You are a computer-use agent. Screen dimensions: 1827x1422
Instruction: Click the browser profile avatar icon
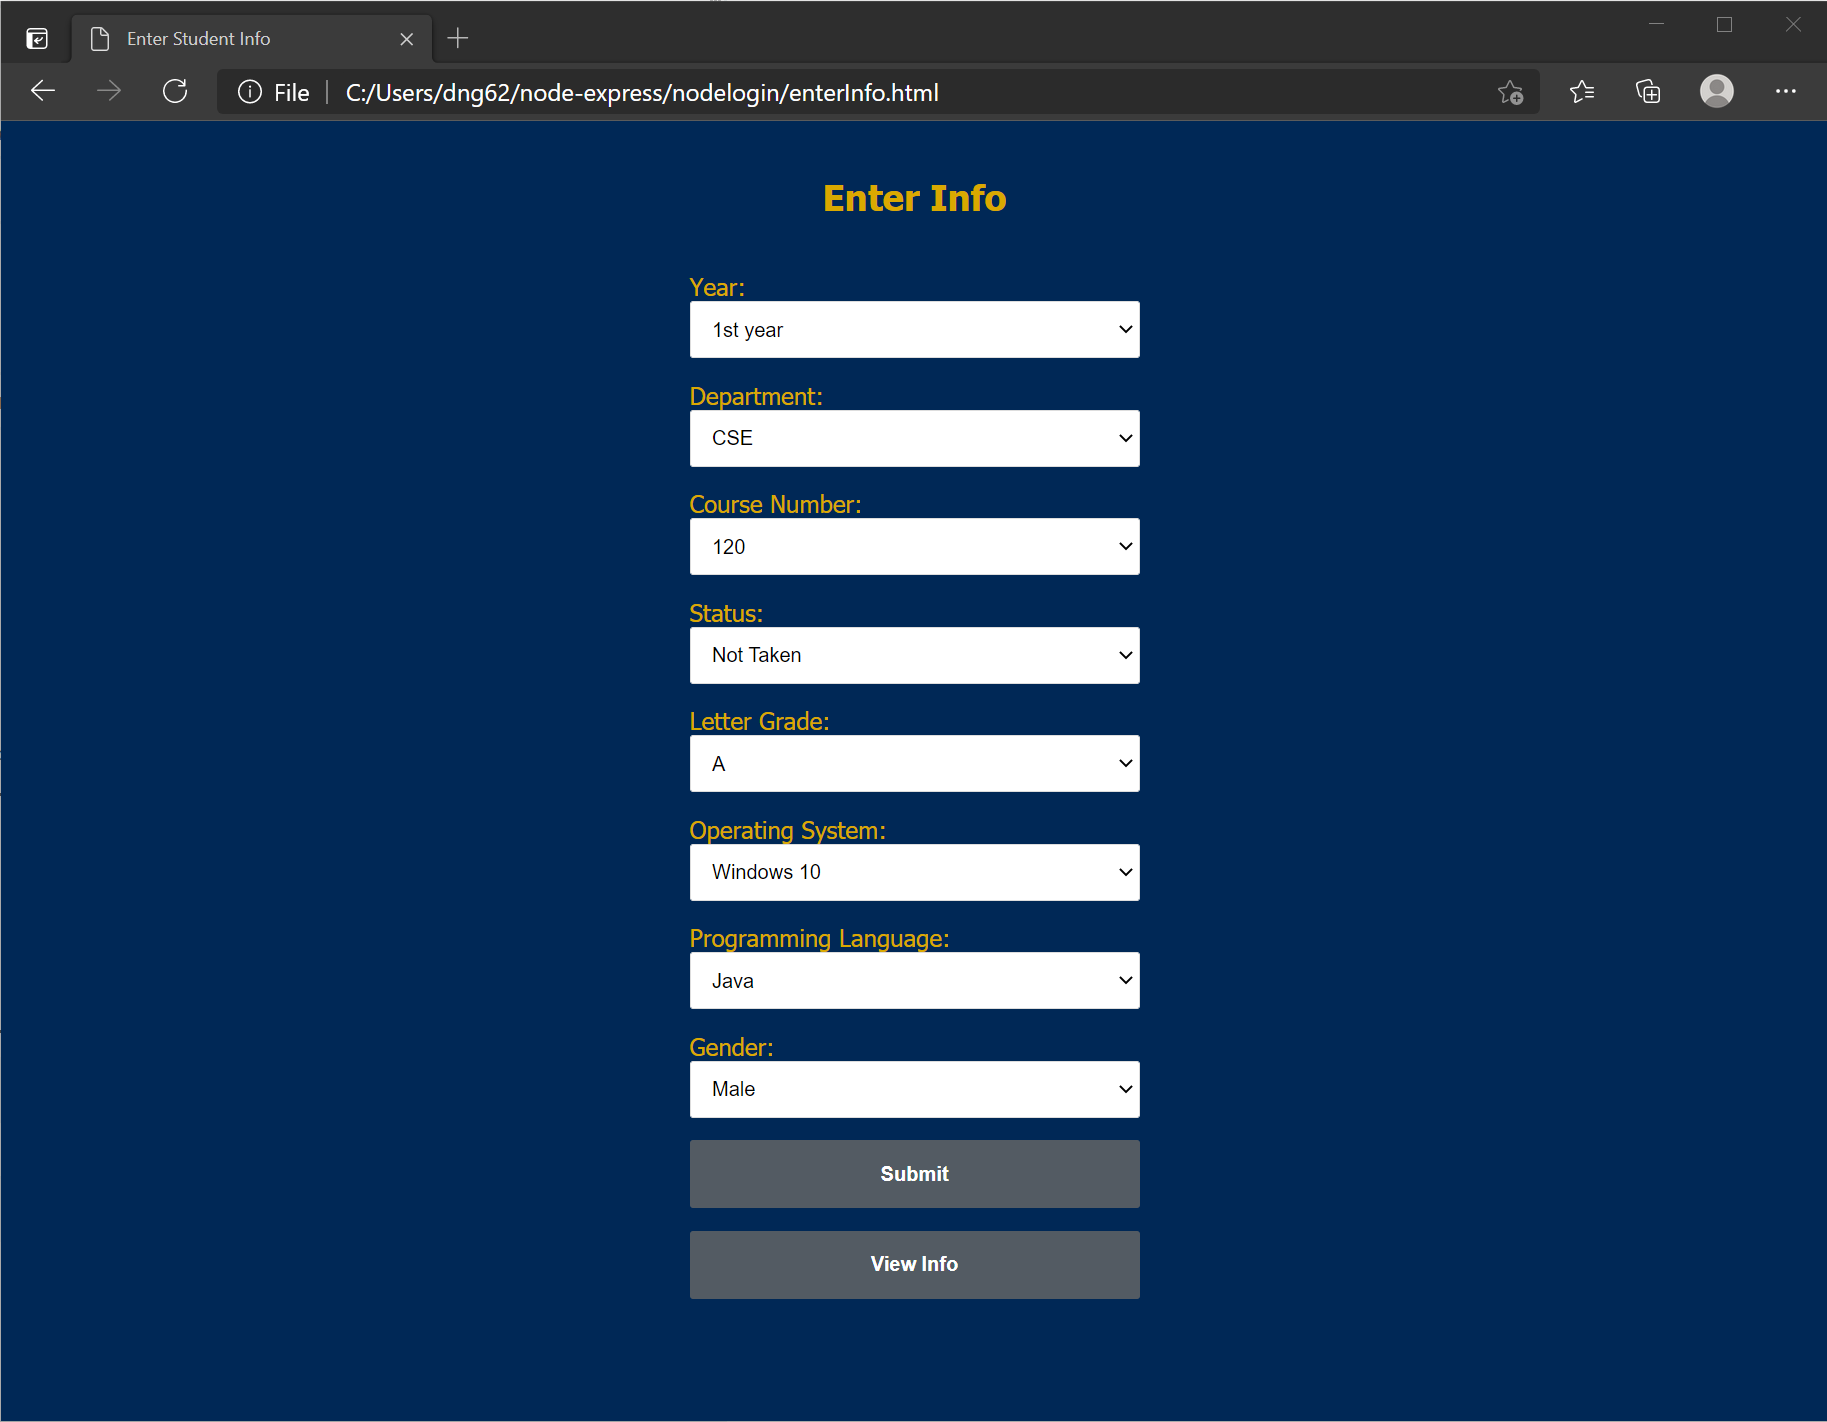tap(1716, 91)
